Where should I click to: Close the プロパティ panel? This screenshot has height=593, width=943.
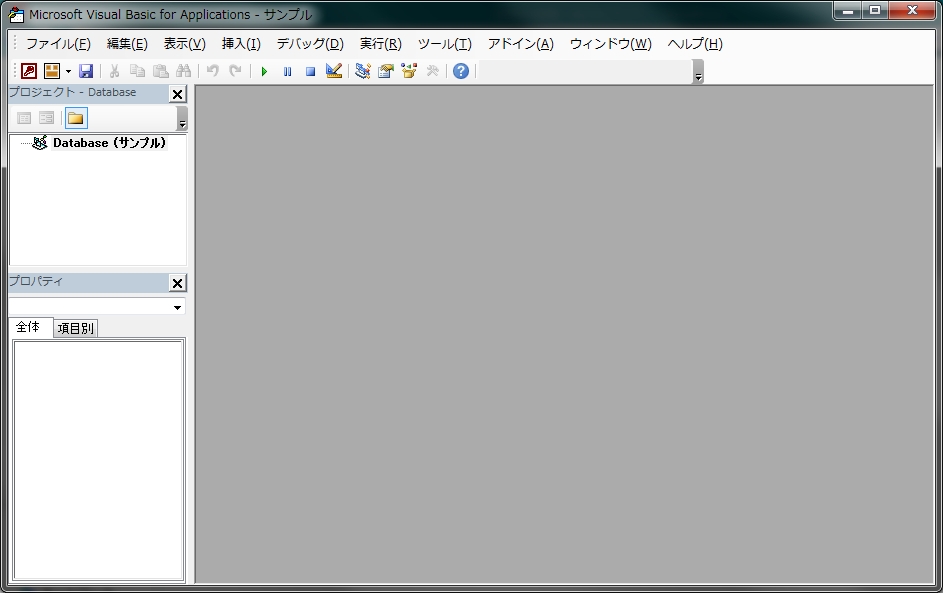(177, 283)
